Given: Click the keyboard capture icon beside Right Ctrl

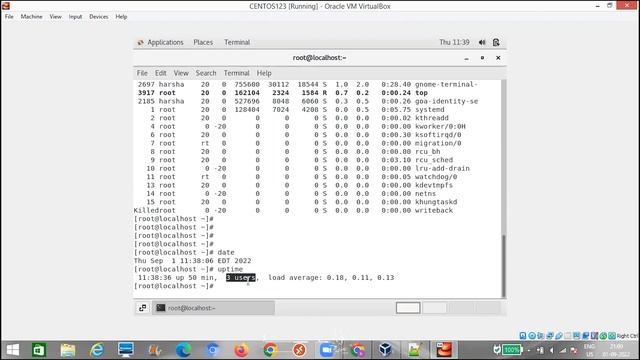Looking at the screenshot, I should pyautogui.click(x=611, y=336).
